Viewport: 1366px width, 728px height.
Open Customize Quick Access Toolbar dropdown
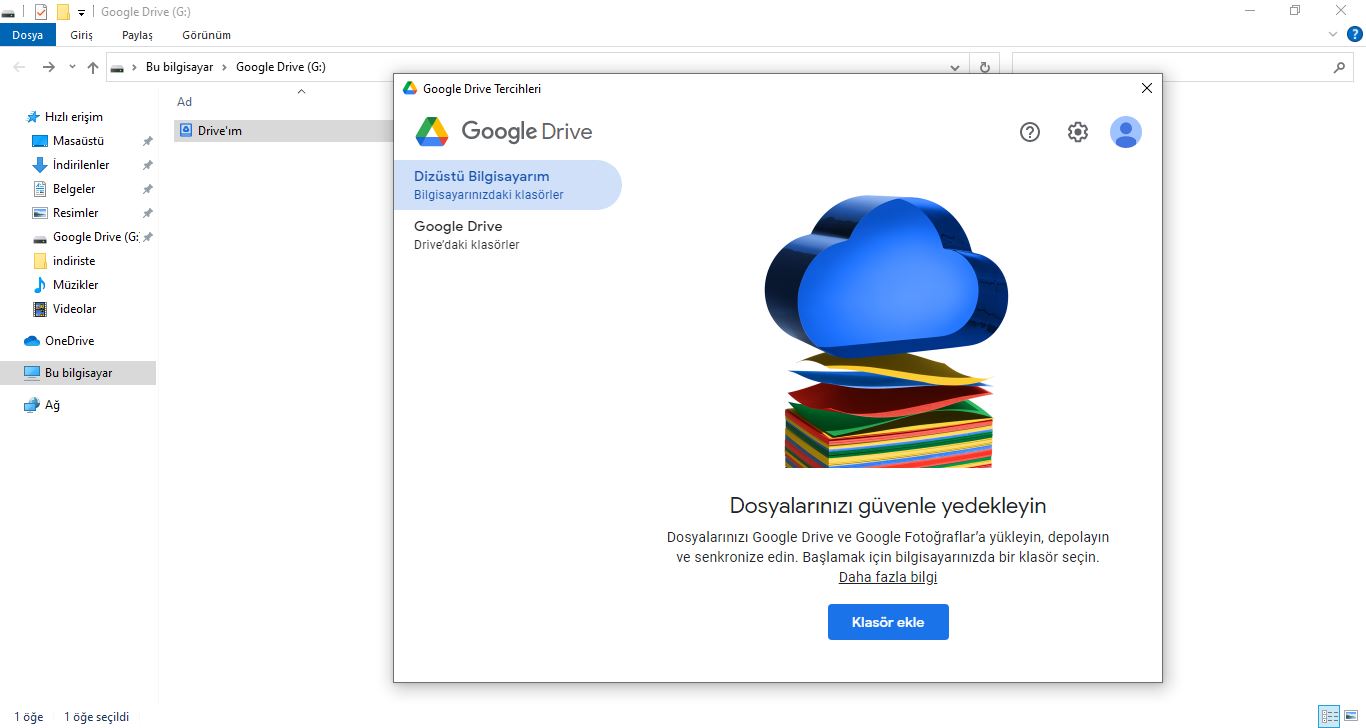(81, 12)
